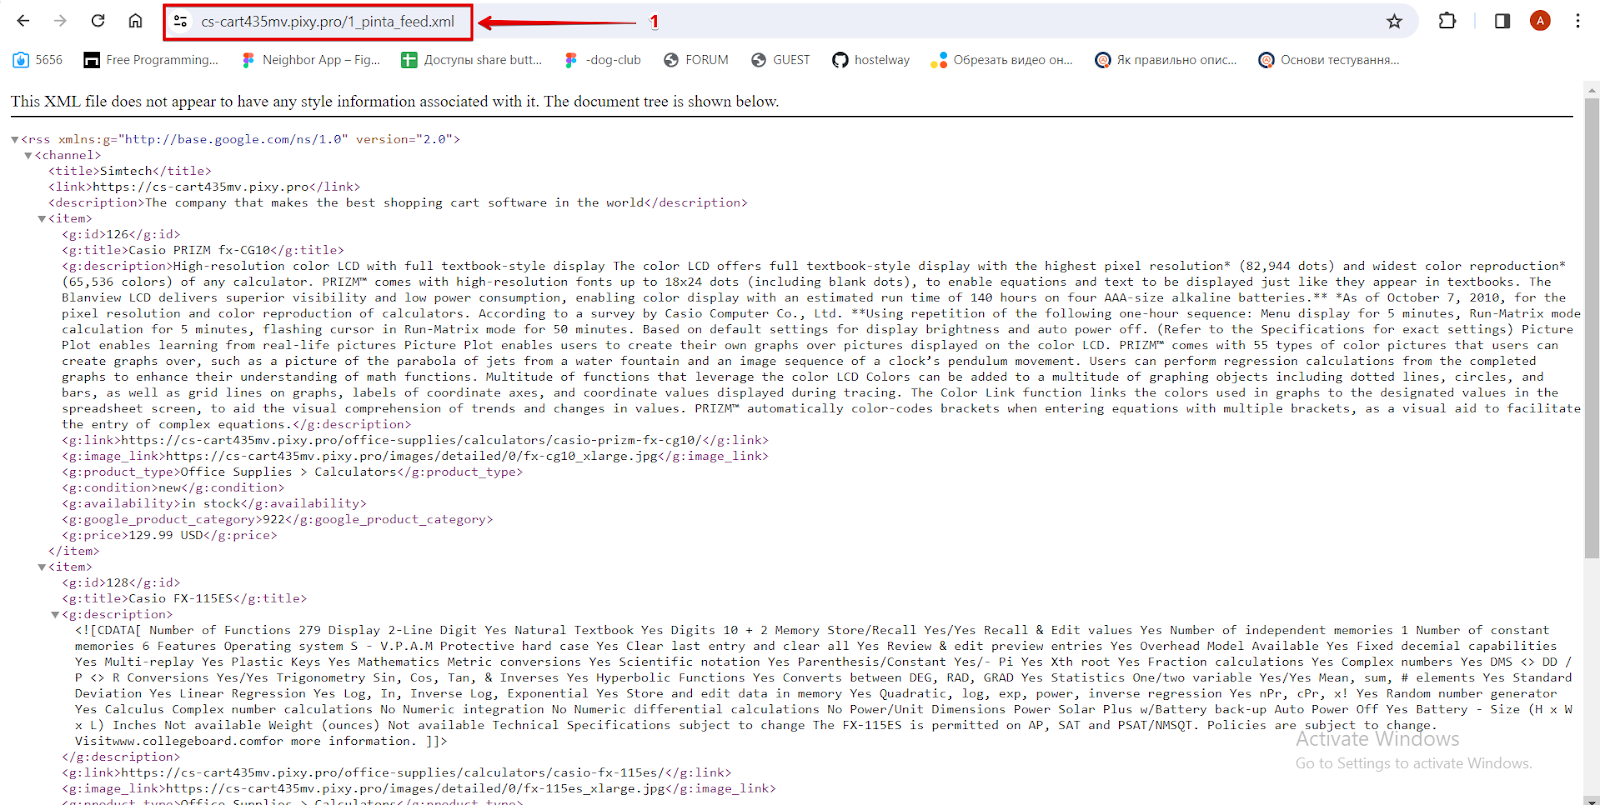Image resolution: width=1600 pixels, height=805 pixels.
Task: Click the price 129.99 USD
Action: point(166,535)
